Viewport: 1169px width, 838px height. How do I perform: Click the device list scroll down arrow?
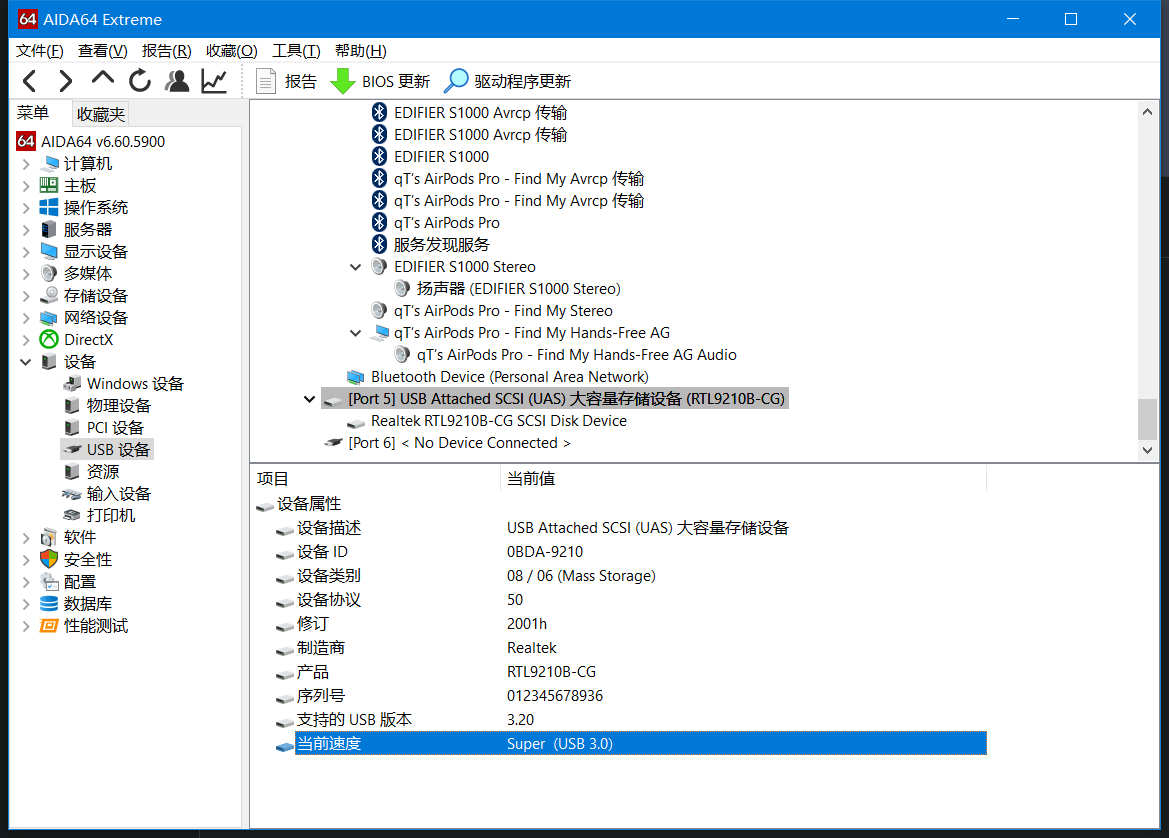1147,450
